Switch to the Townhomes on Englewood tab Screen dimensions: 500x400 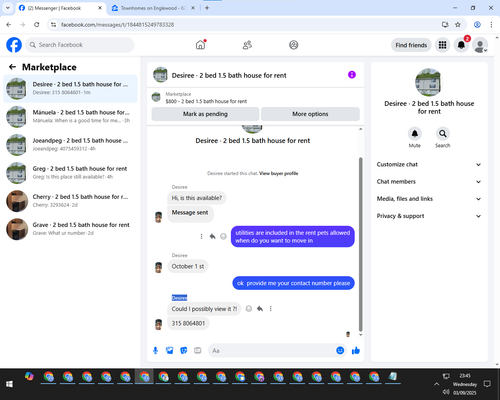pyautogui.click(x=153, y=8)
